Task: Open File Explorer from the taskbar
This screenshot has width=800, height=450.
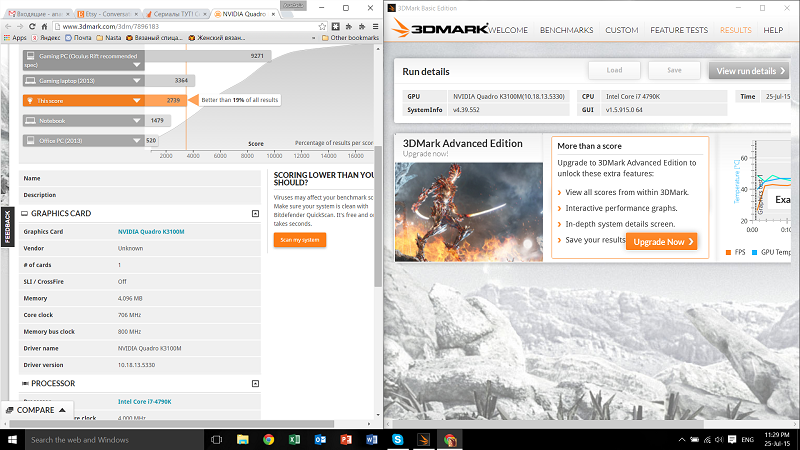Action: click(242, 439)
